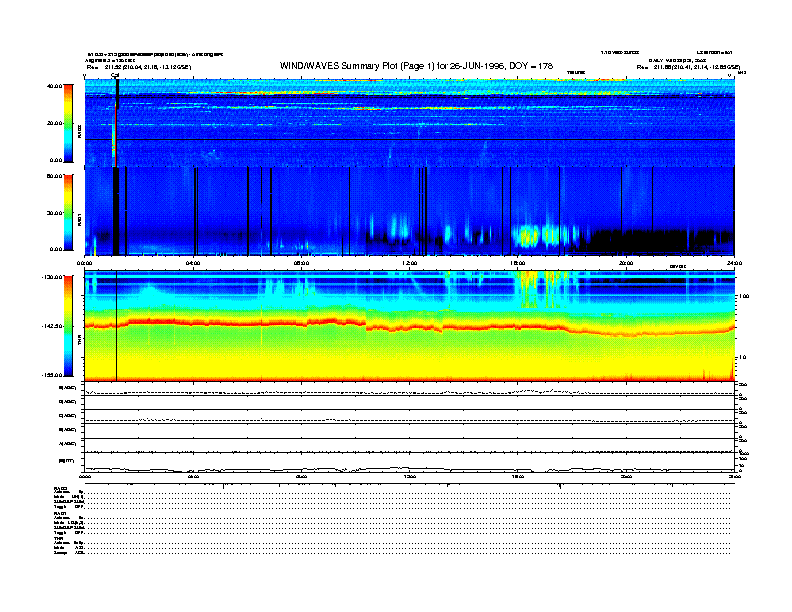Click the 20.00 label on RAD2 color scale
Screen dimensions: 792x612
[54, 123]
